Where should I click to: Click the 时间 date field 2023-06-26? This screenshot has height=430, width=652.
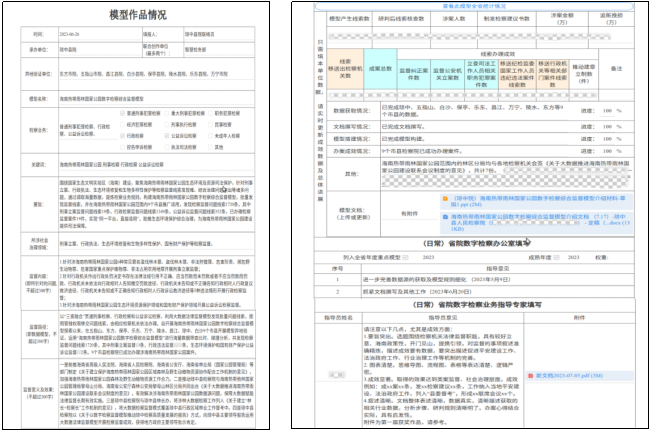coord(100,34)
